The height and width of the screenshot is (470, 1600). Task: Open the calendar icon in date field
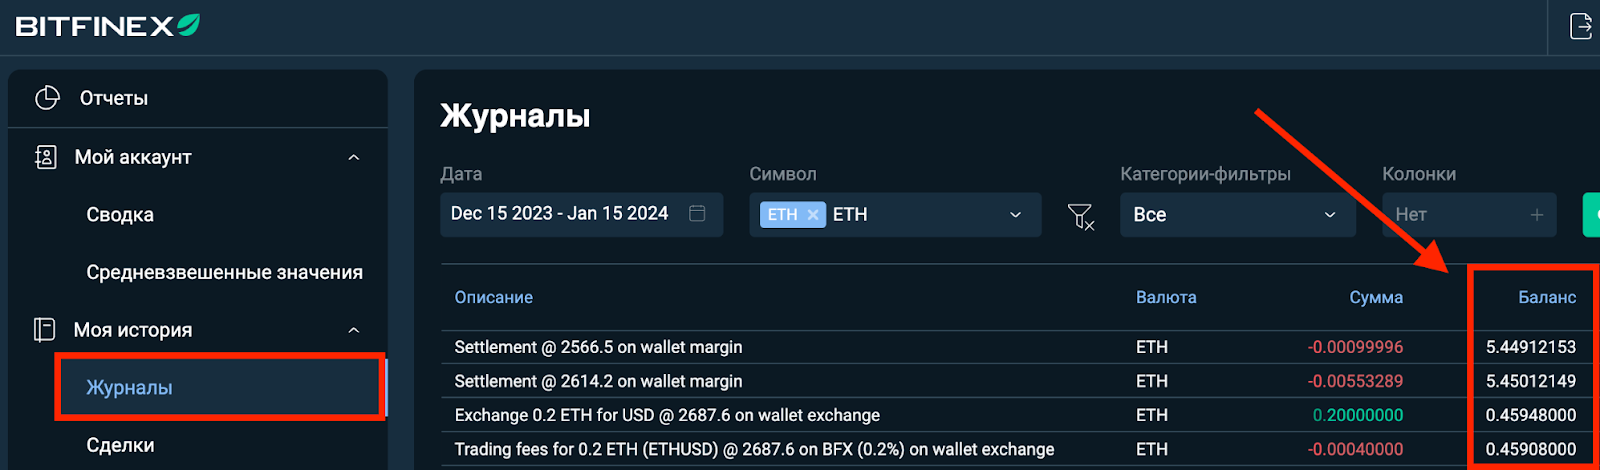(697, 213)
